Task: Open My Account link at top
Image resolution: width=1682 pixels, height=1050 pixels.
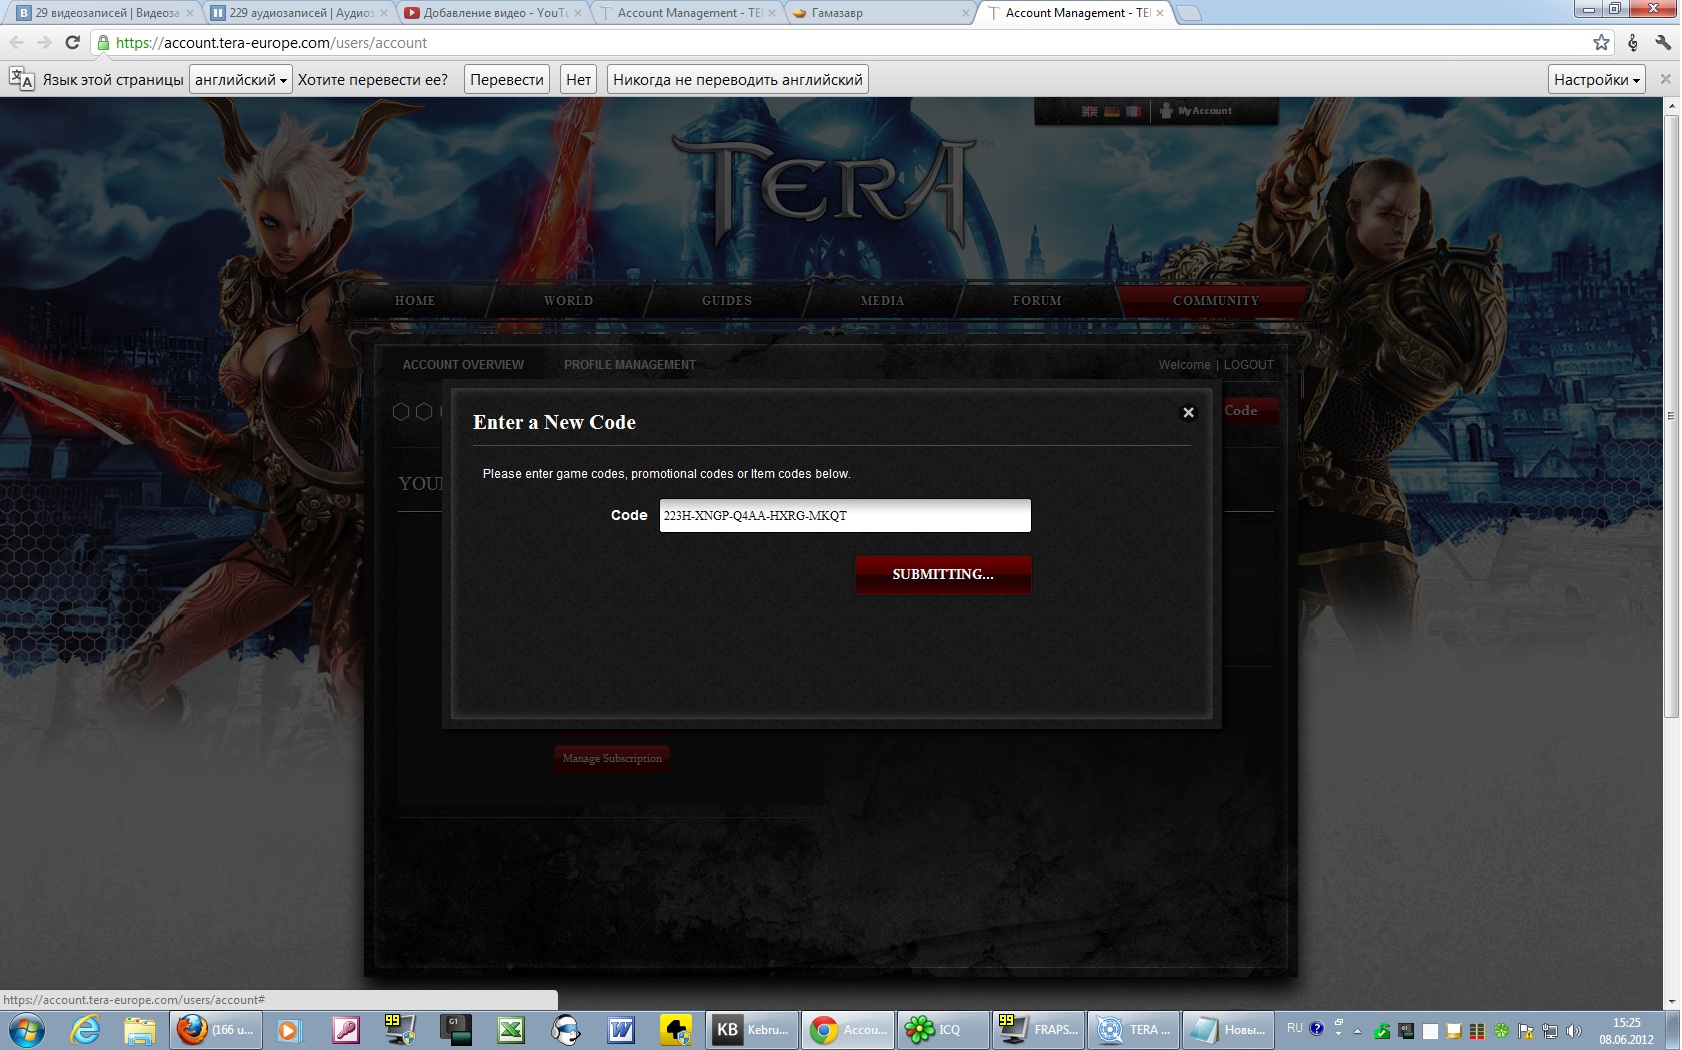Action: pos(1197,111)
